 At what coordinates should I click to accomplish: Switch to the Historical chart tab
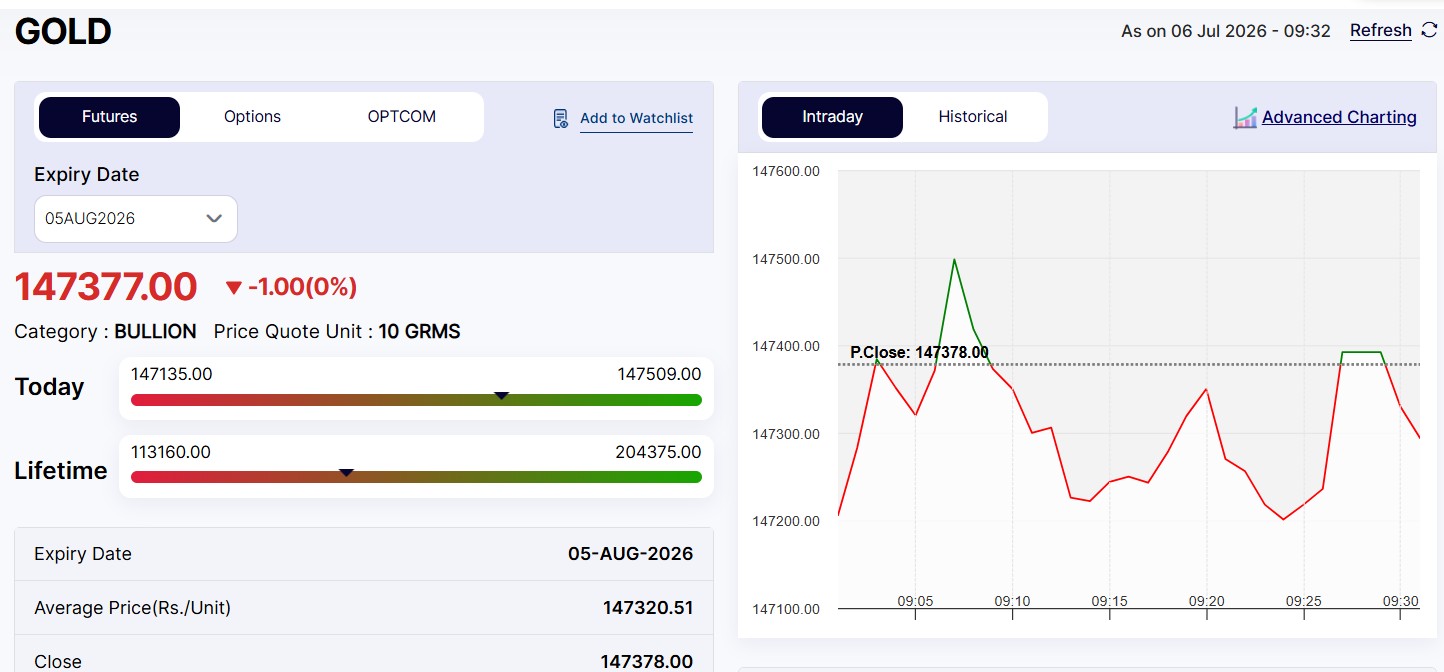[x=973, y=117]
